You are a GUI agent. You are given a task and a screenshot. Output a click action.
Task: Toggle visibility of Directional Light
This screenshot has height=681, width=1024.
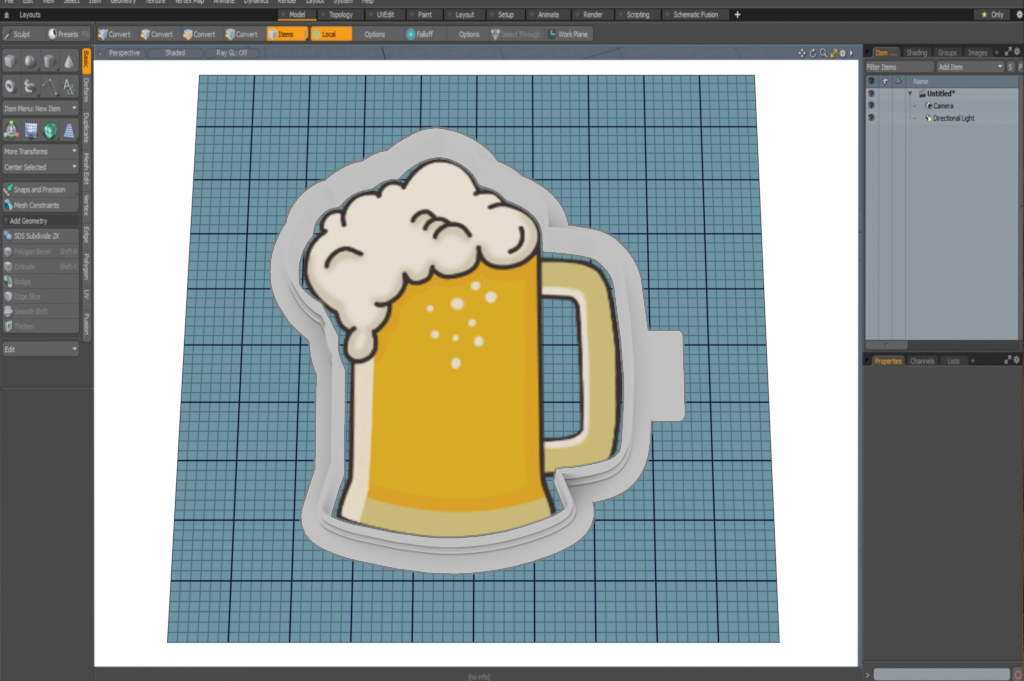coord(871,118)
